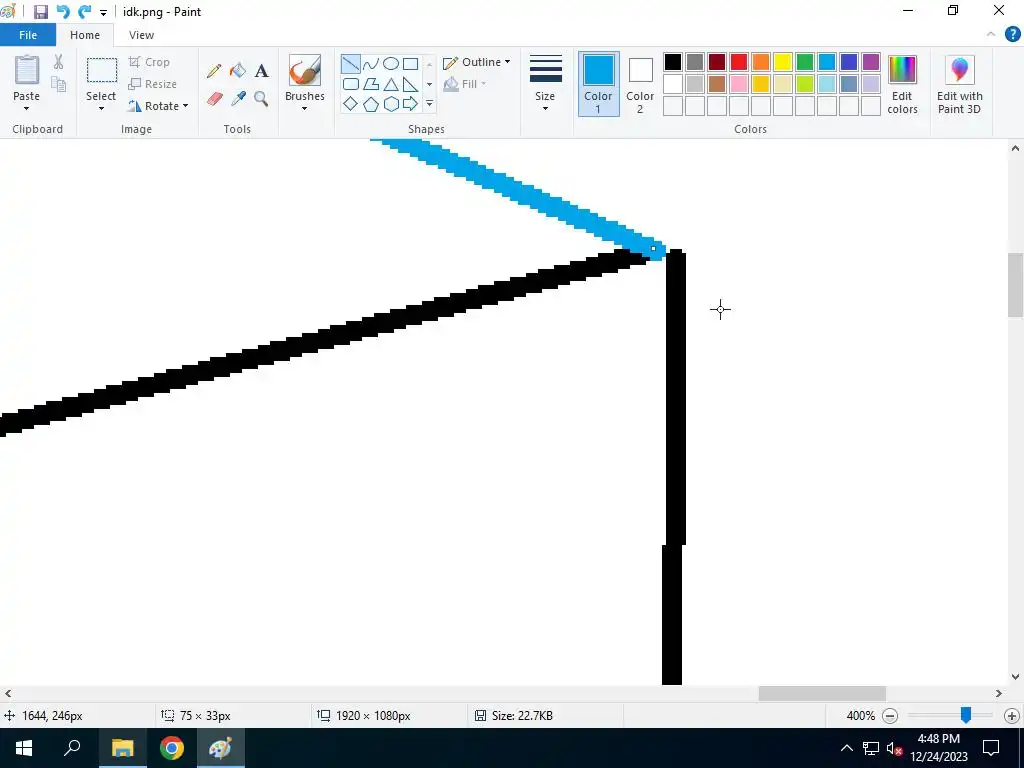Zoom in with the plus button

click(1012, 716)
